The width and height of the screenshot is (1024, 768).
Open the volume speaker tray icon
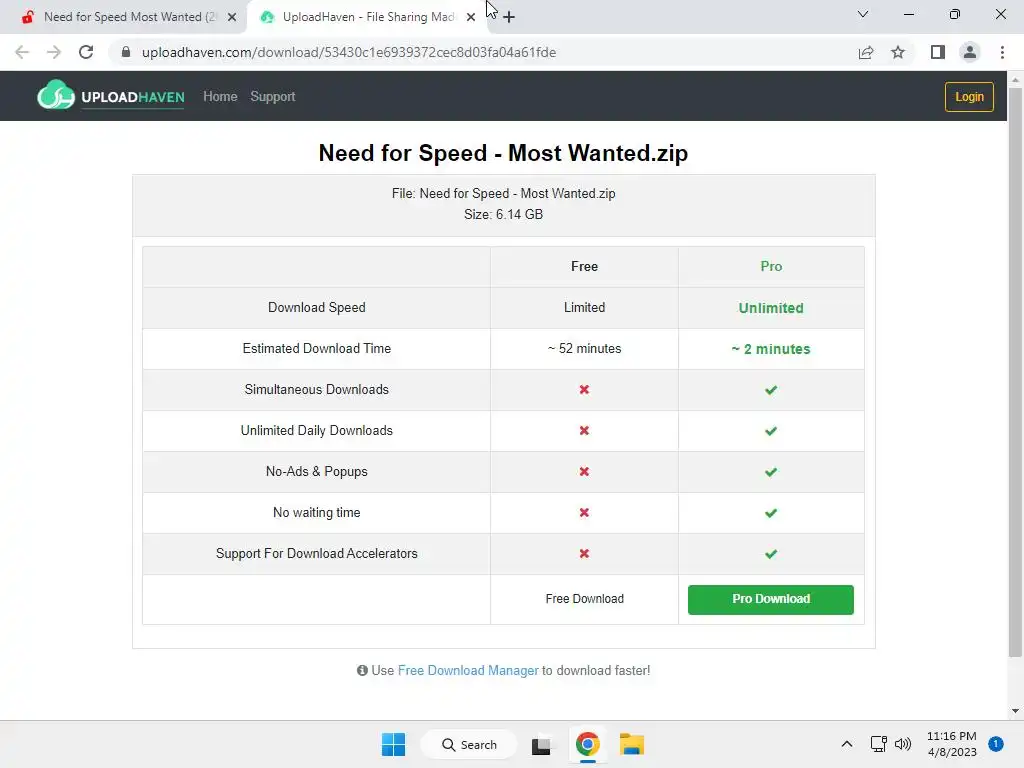pyautogui.click(x=903, y=744)
